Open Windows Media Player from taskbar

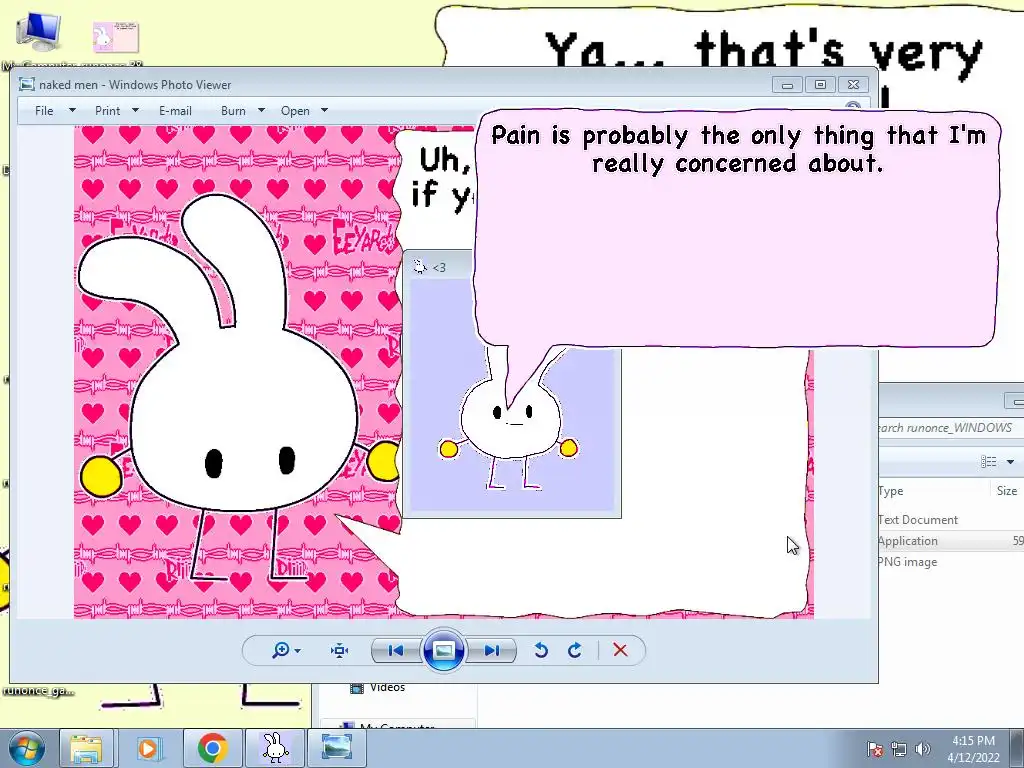[149, 748]
